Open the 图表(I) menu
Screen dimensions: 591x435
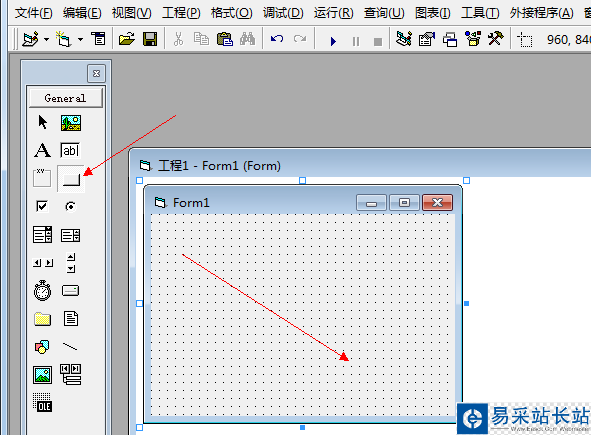tap(433, 13)
